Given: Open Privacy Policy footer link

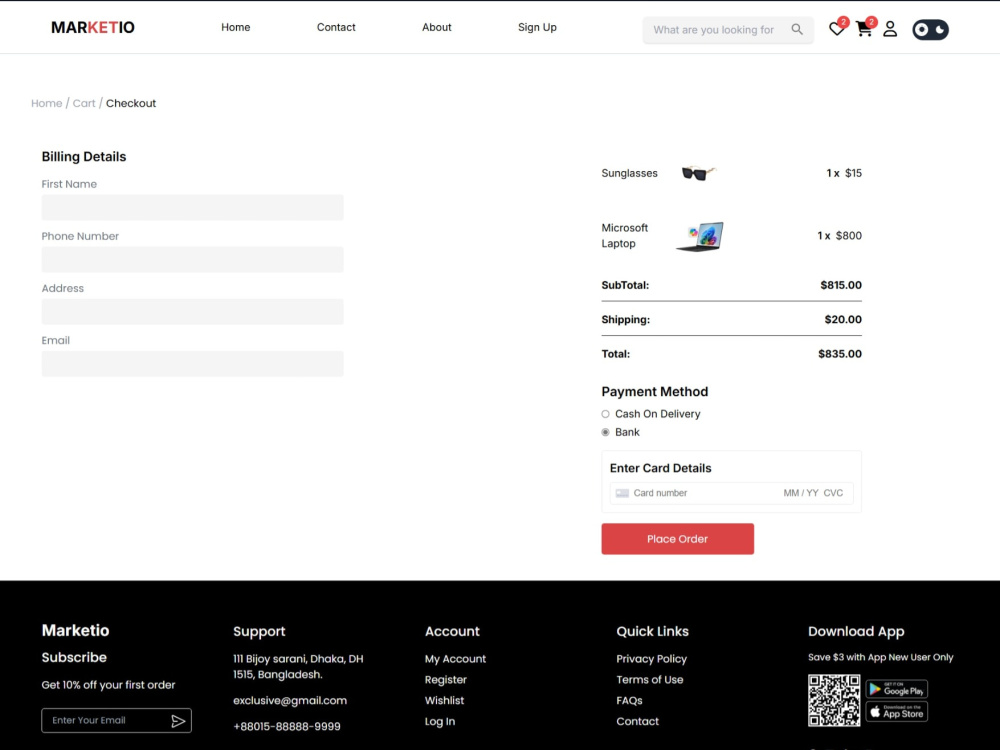Looking at the screenshot, I should pos(651,659).
